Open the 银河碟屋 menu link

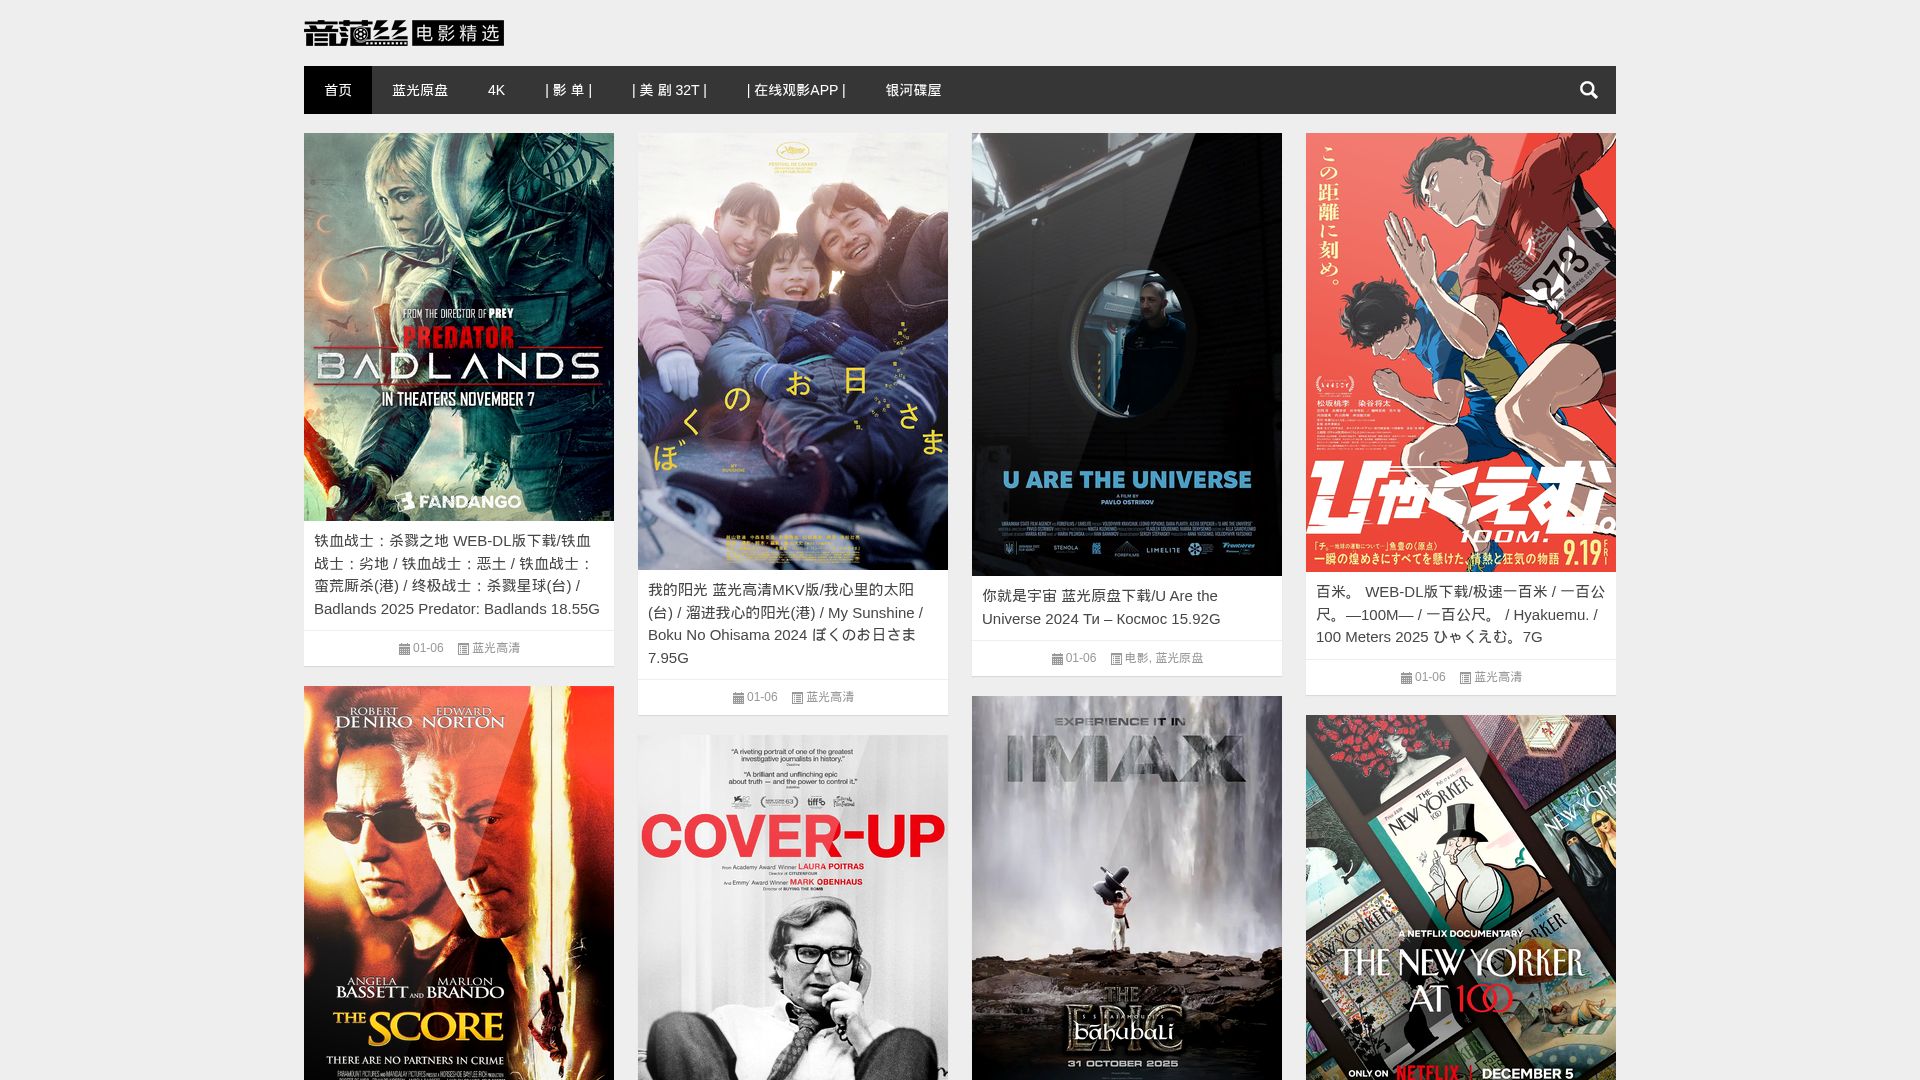click(913, 90)
